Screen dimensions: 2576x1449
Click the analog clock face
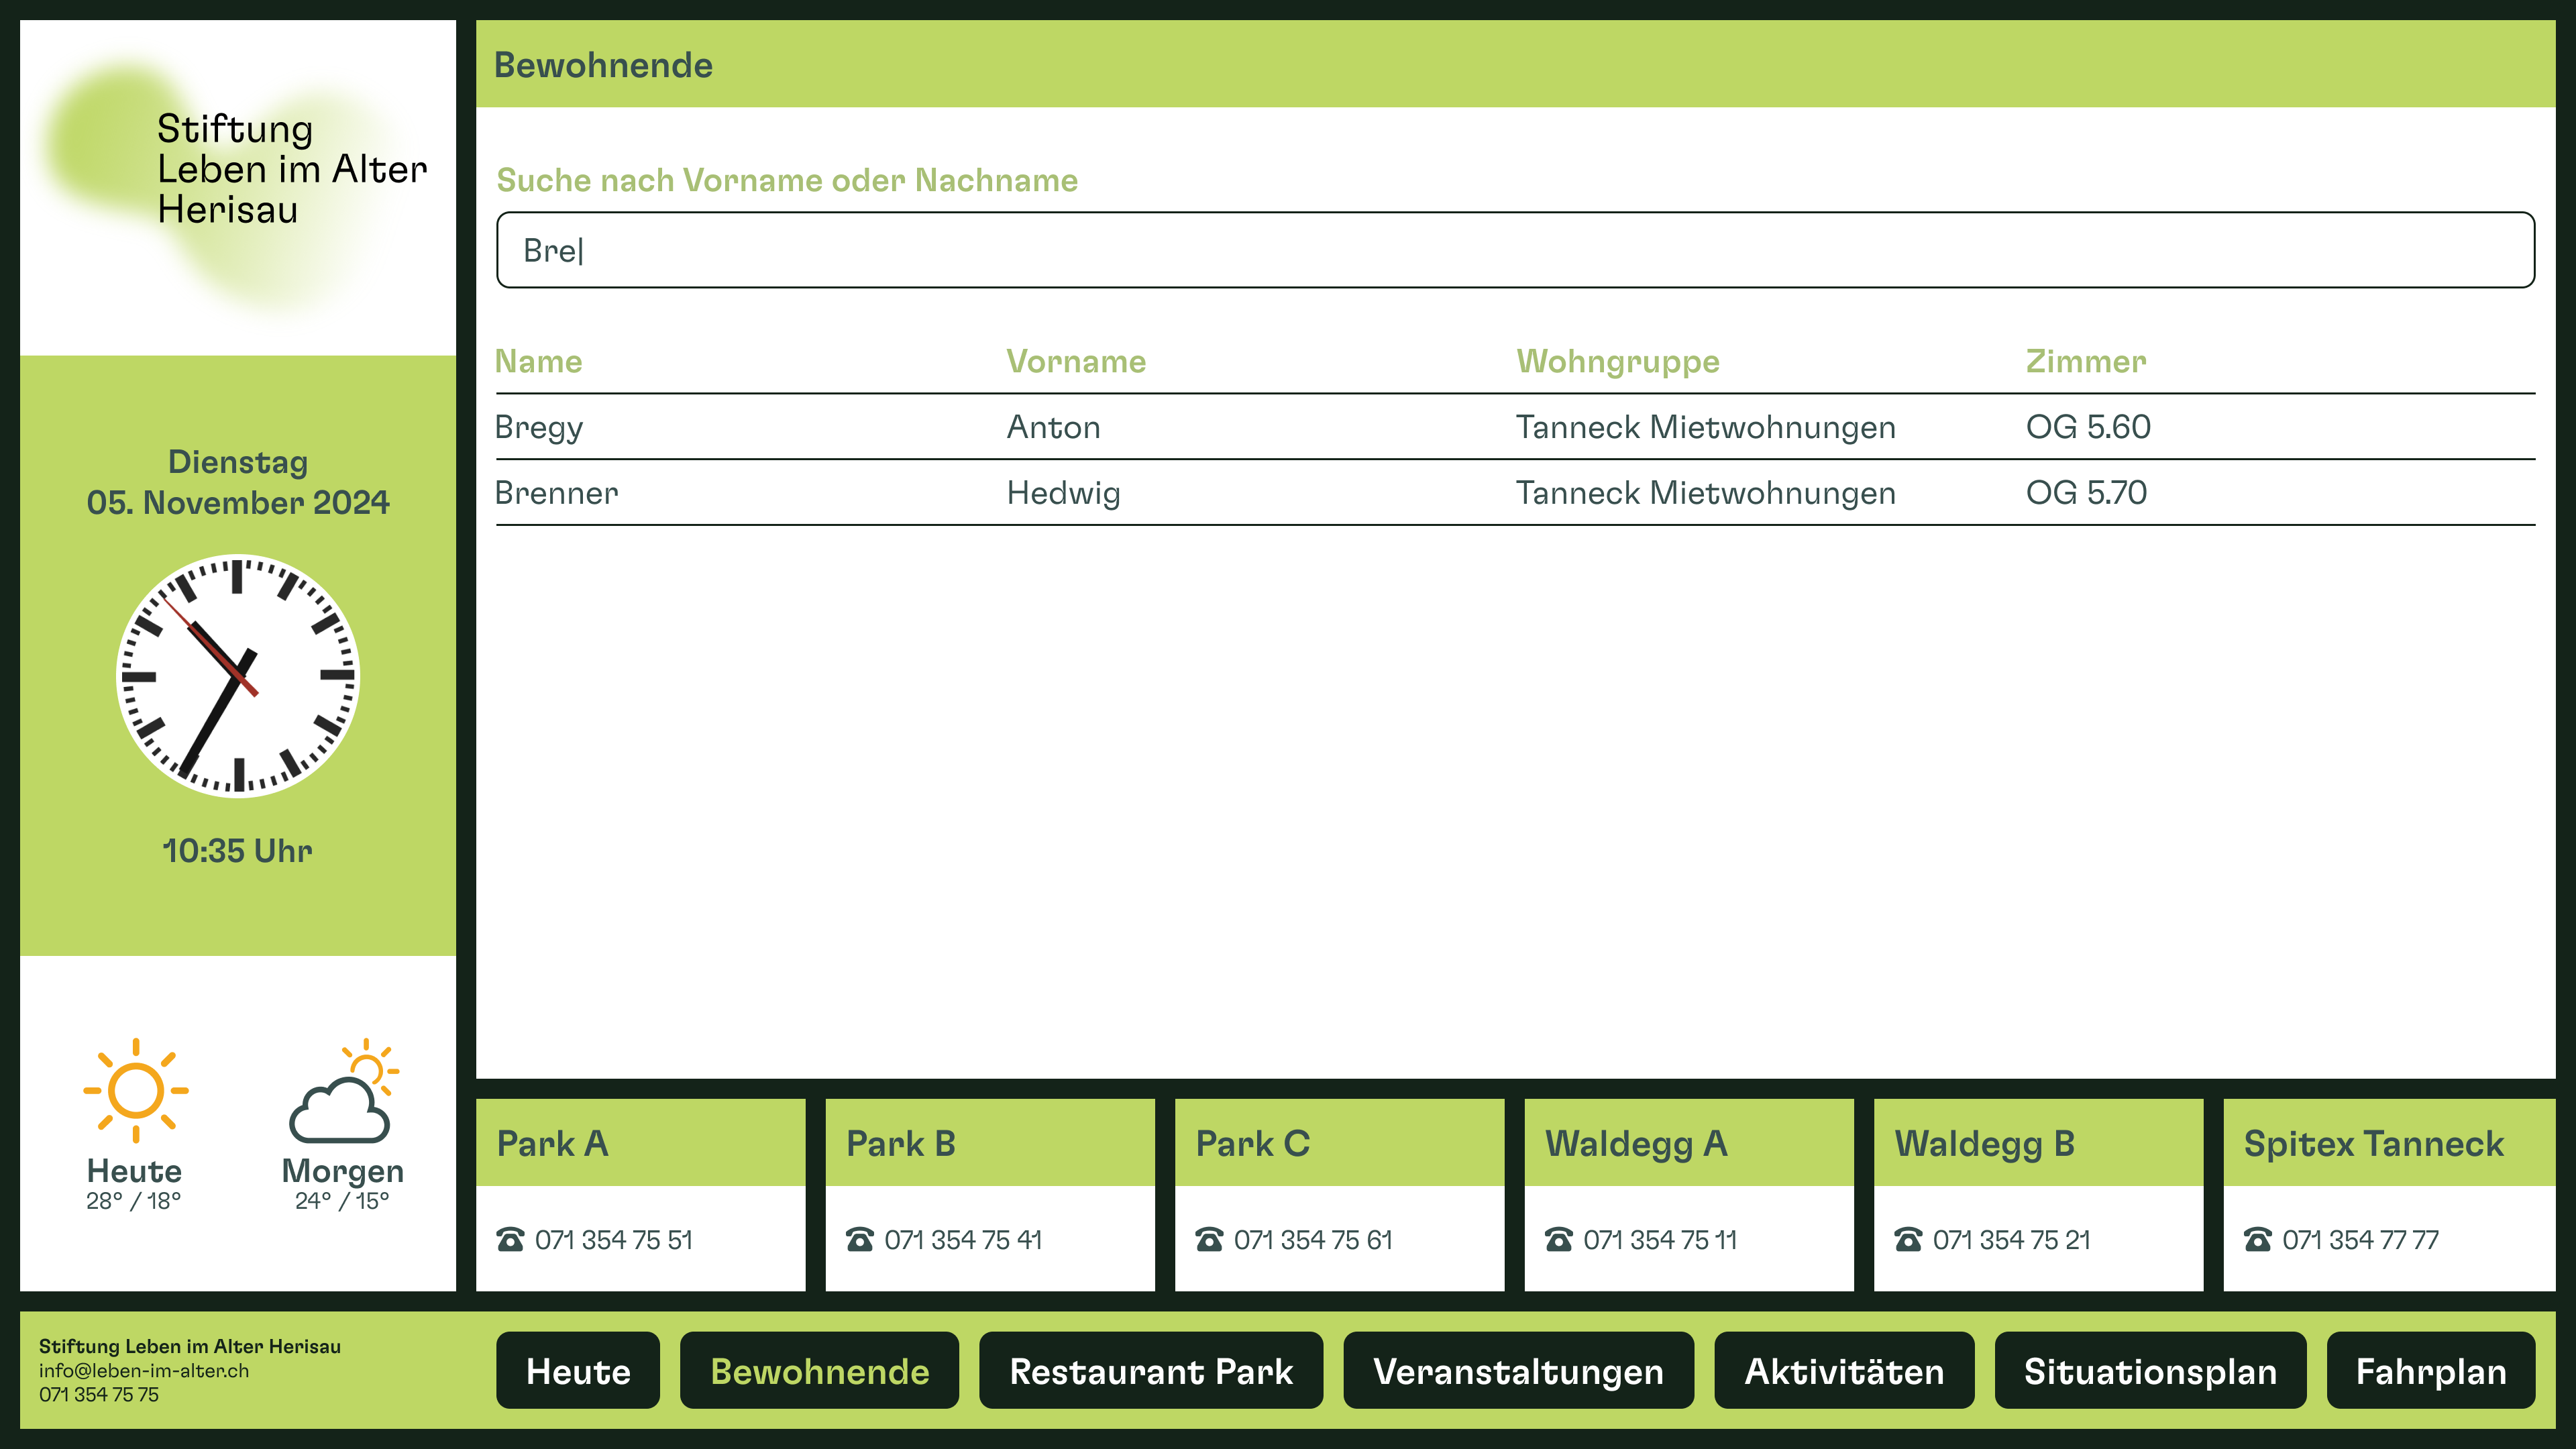point(238,676)
